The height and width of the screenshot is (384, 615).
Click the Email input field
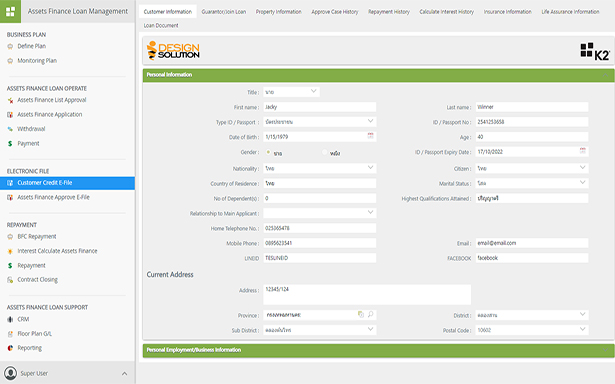532,243
